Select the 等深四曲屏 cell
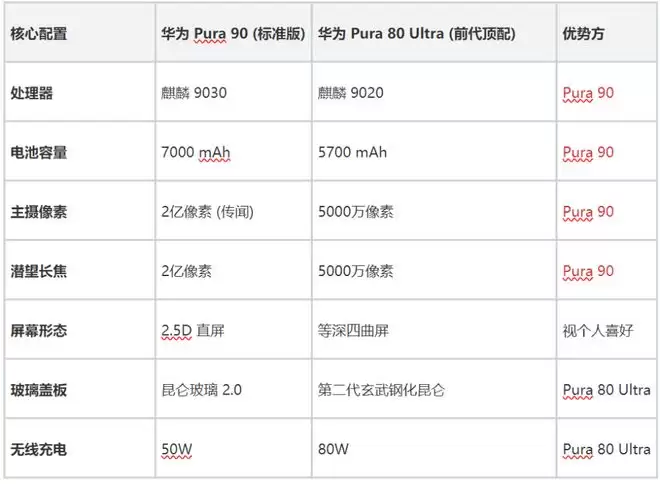 358,330
